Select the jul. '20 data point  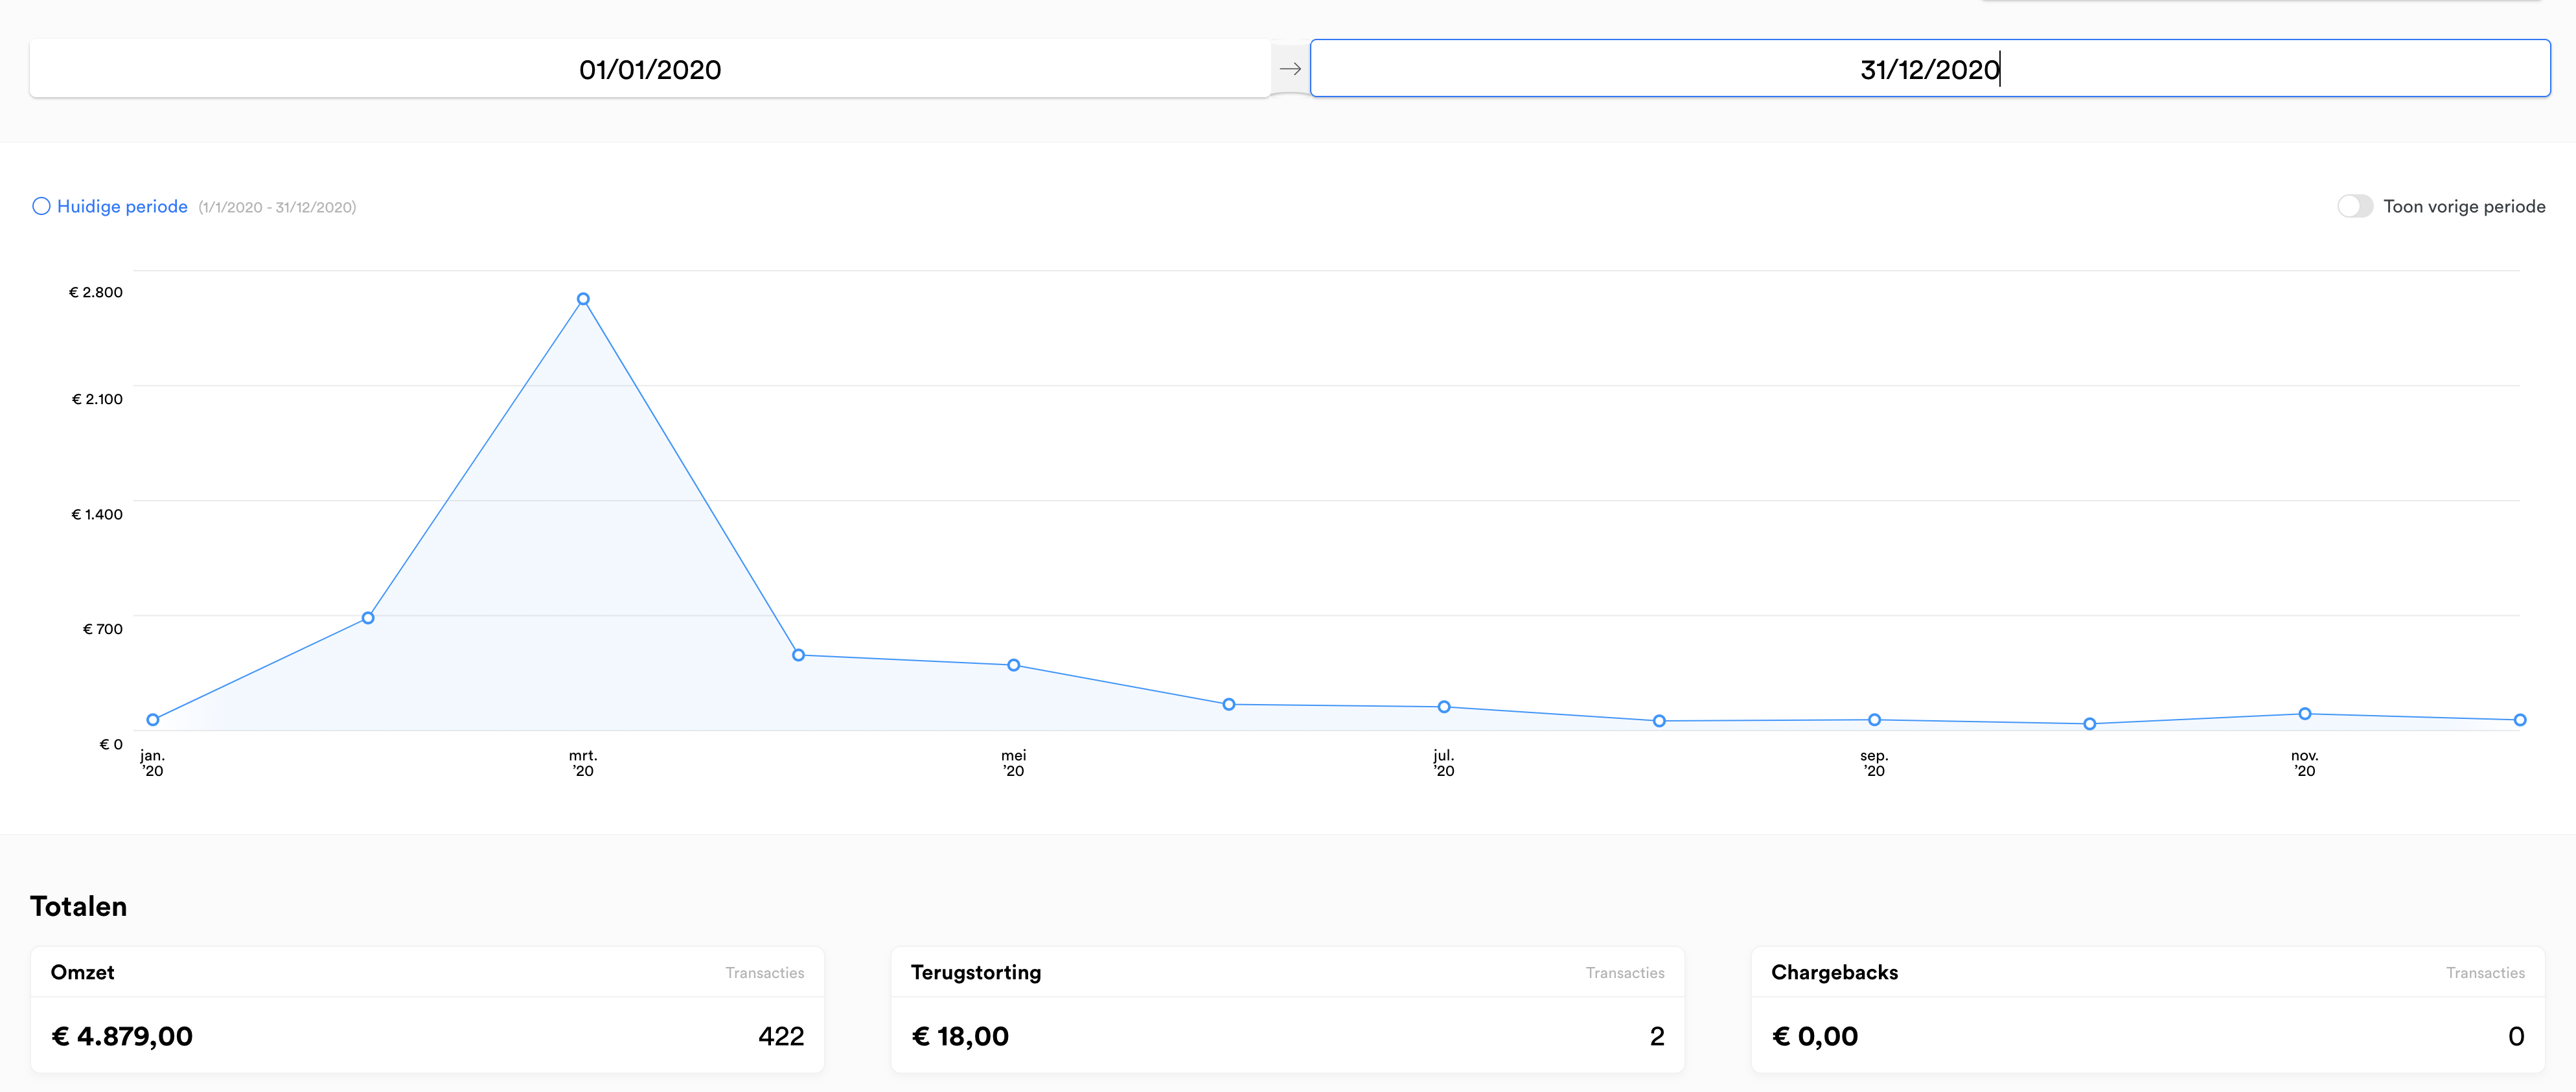tap(1444, 707)
